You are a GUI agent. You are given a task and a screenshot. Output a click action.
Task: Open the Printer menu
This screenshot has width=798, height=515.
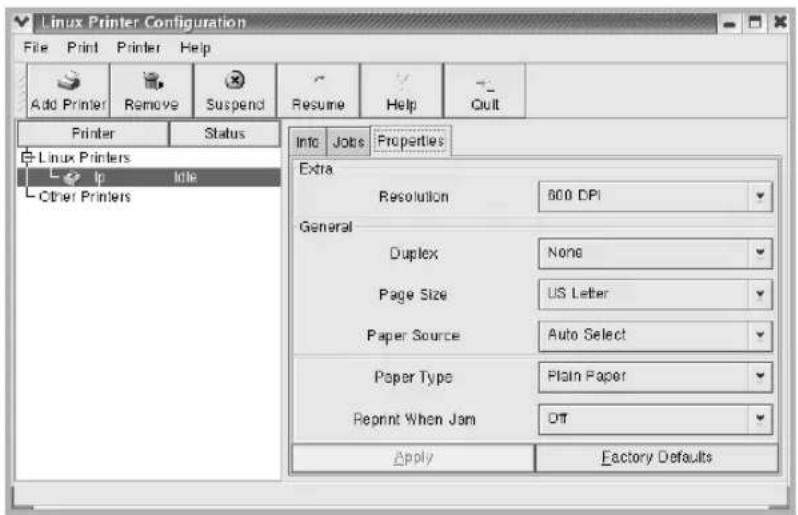point(138,47)
